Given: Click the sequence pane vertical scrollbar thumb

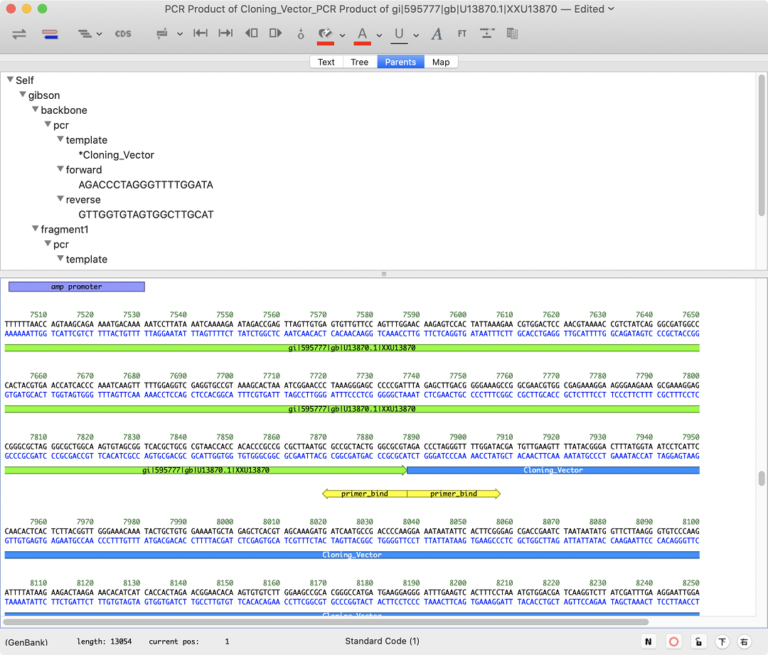Looking at the screenshot, I should click(762, 479).
